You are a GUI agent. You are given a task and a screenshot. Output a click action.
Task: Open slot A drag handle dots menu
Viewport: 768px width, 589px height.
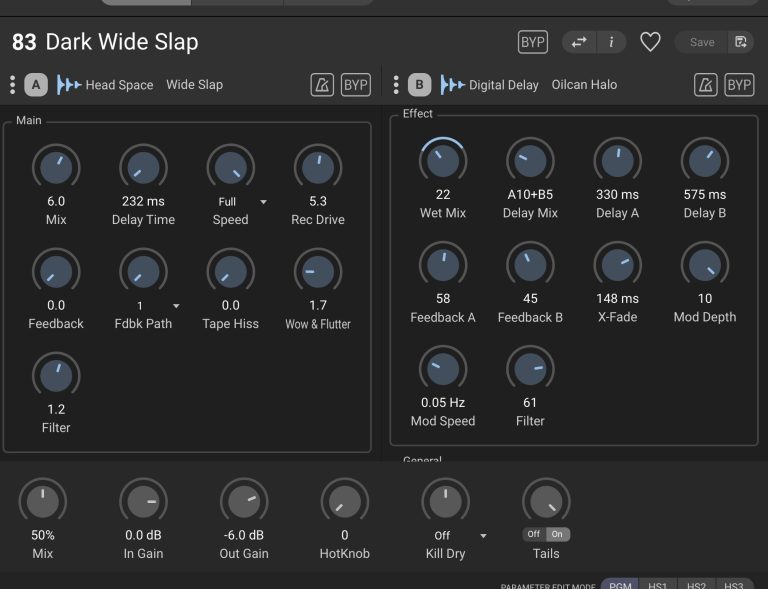pos(12,85)
